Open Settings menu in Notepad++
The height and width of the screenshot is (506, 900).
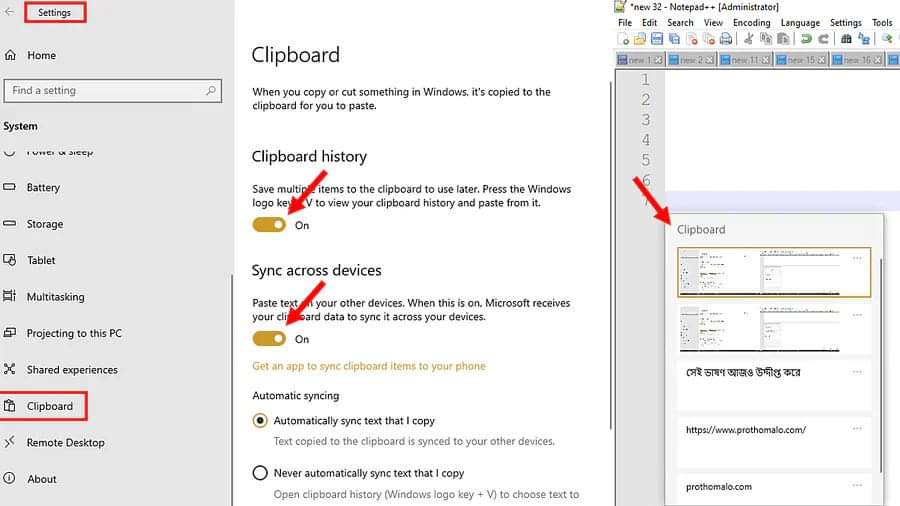(x=845, y=22)
